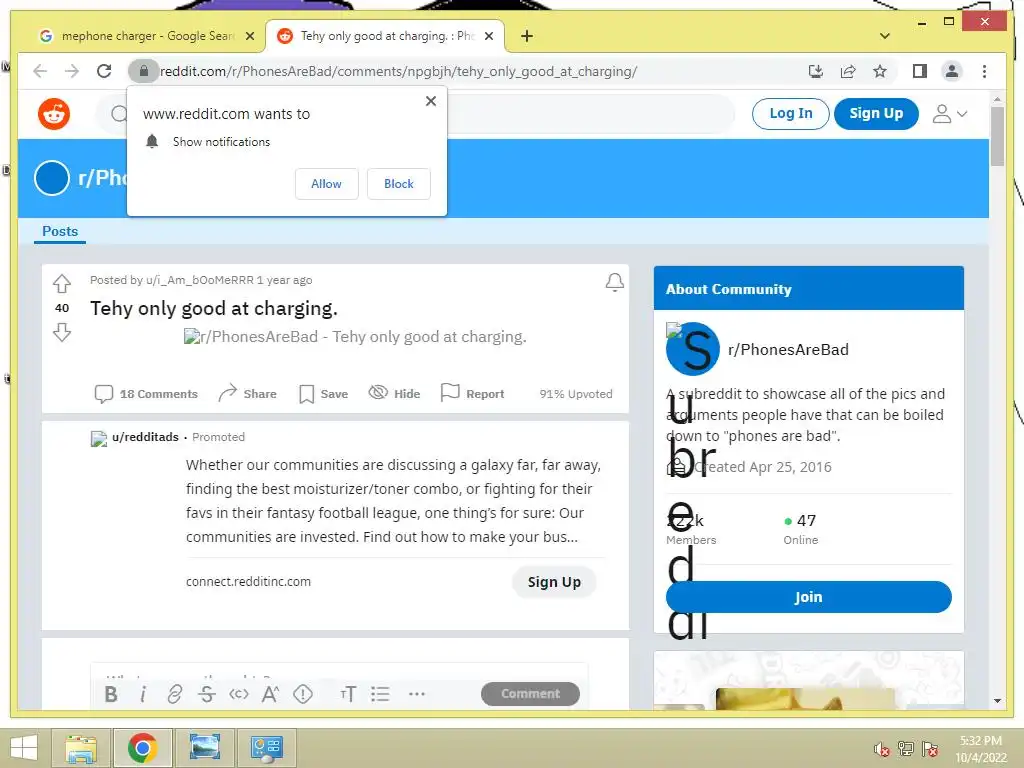Open the Action Center flag tray icon

coord(930,748)
